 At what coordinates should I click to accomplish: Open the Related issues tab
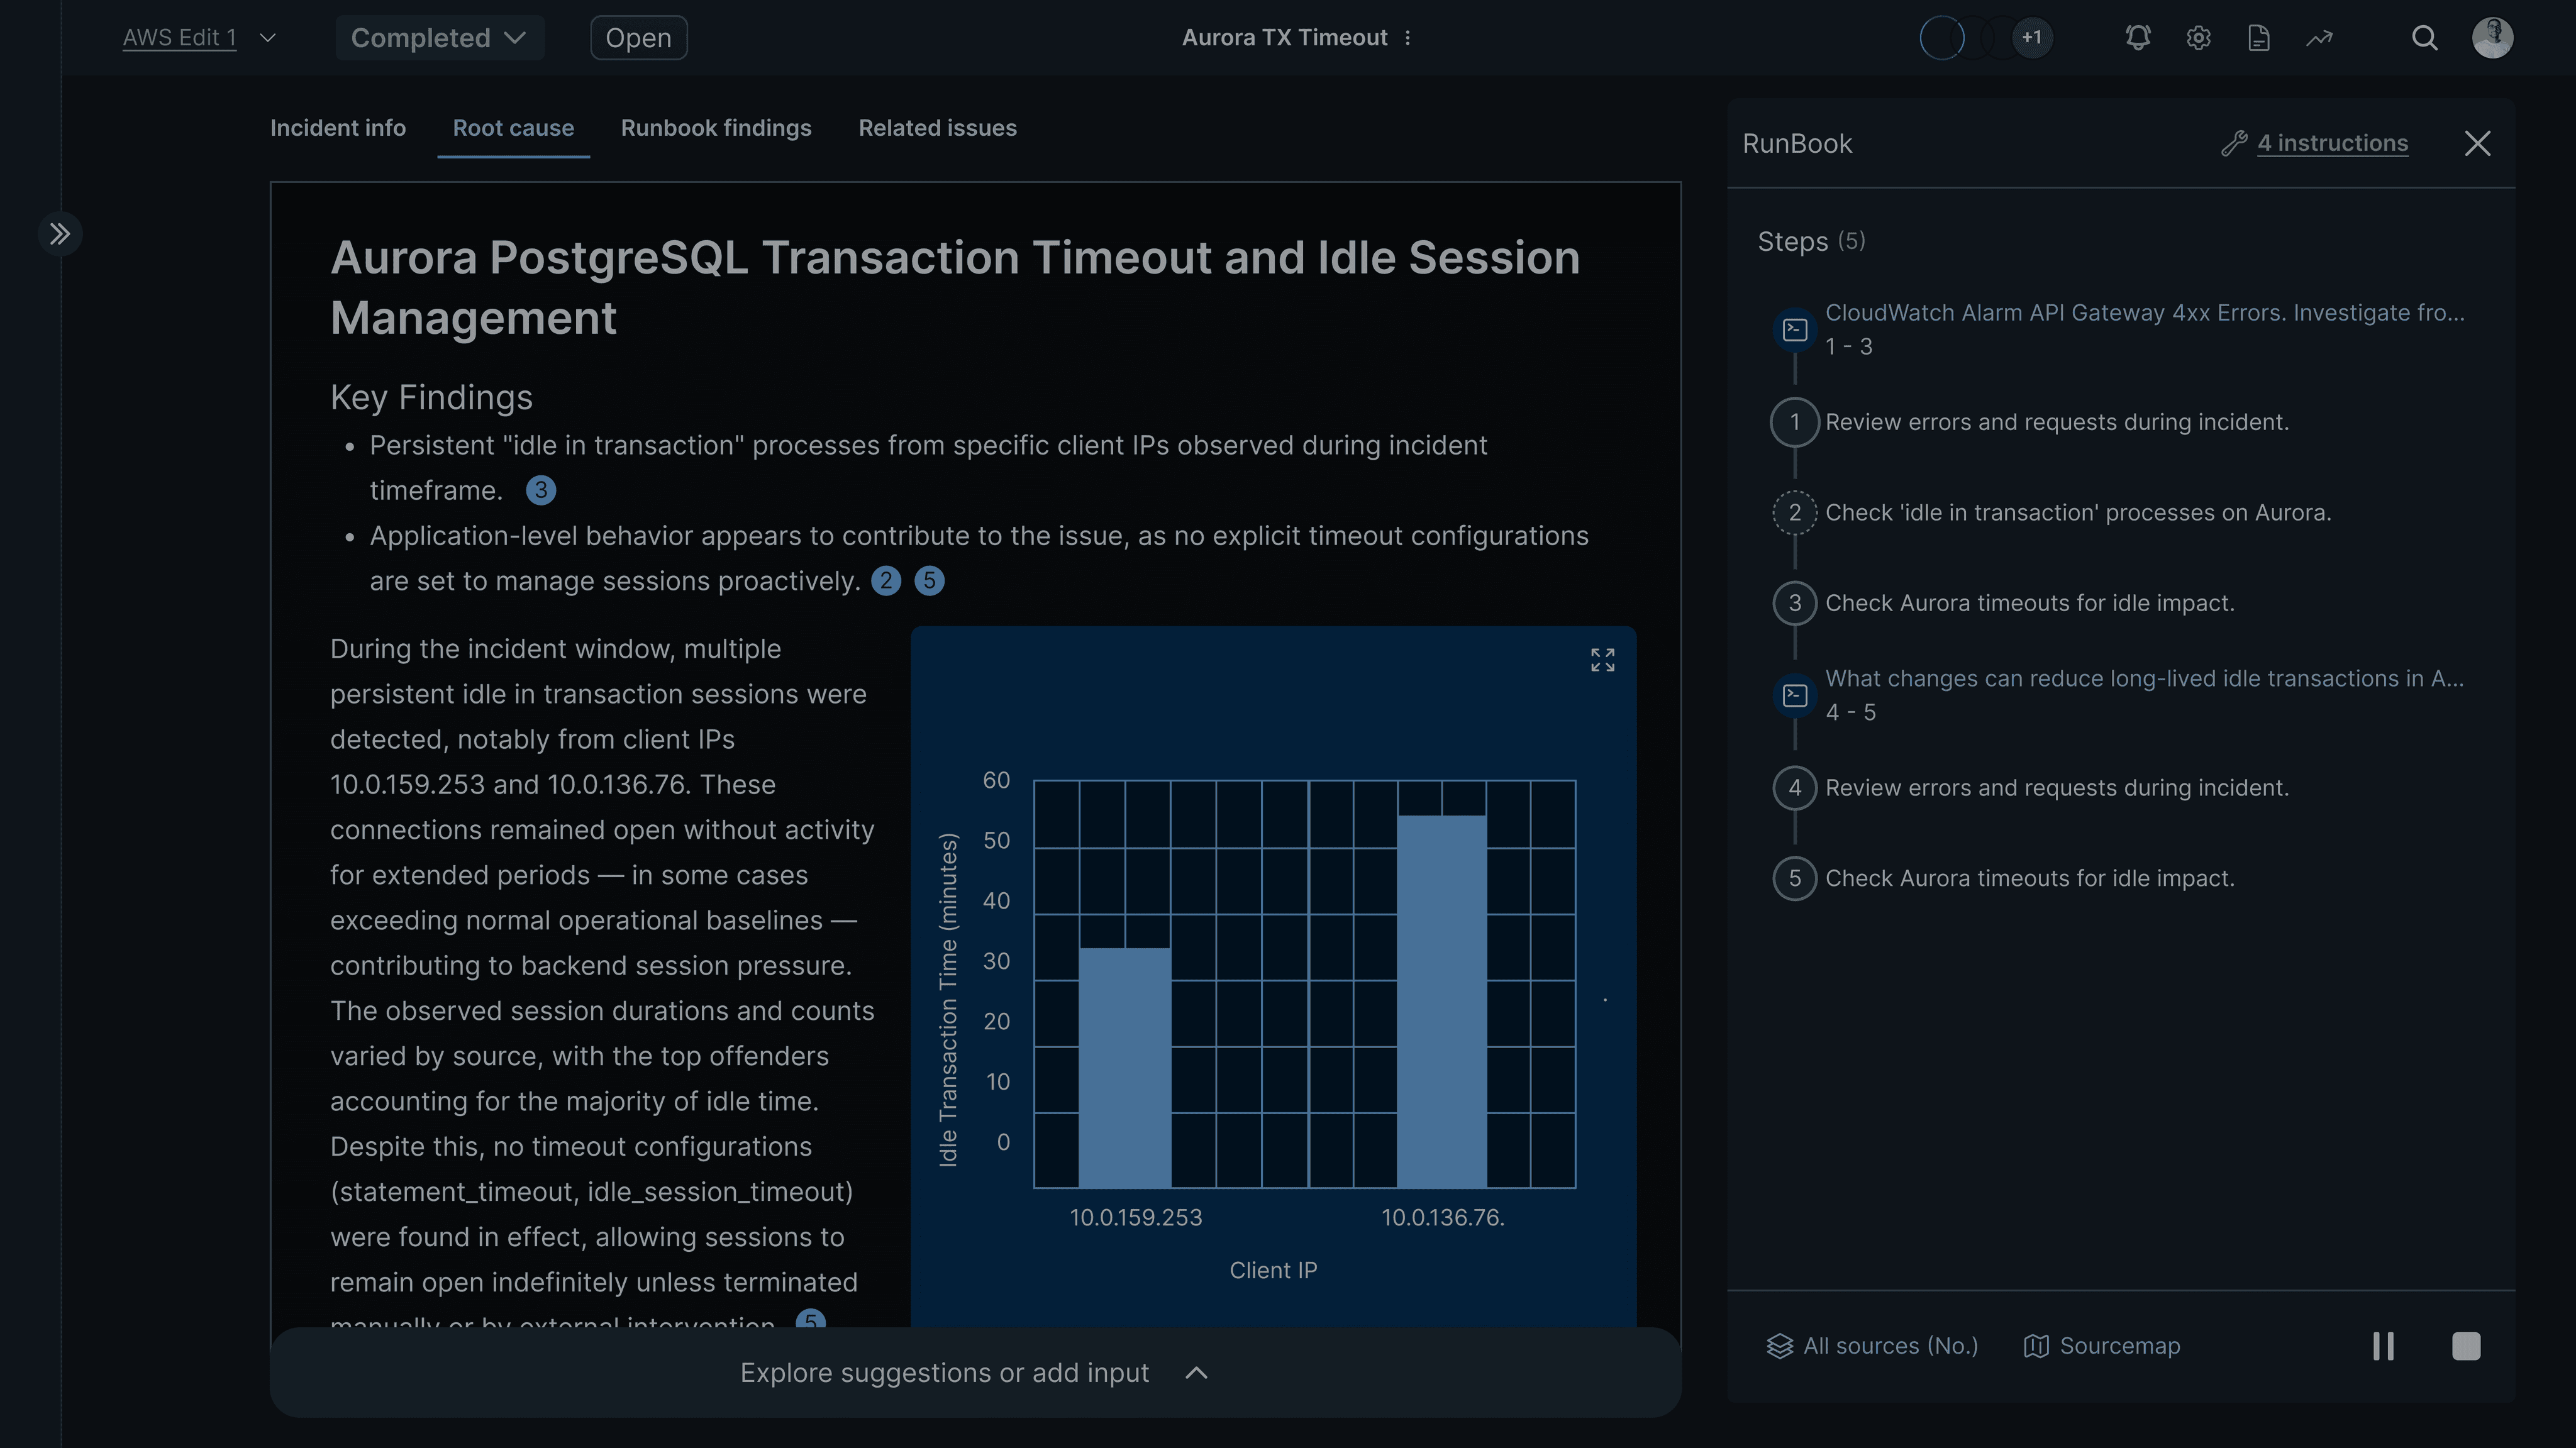pos(937,128)
